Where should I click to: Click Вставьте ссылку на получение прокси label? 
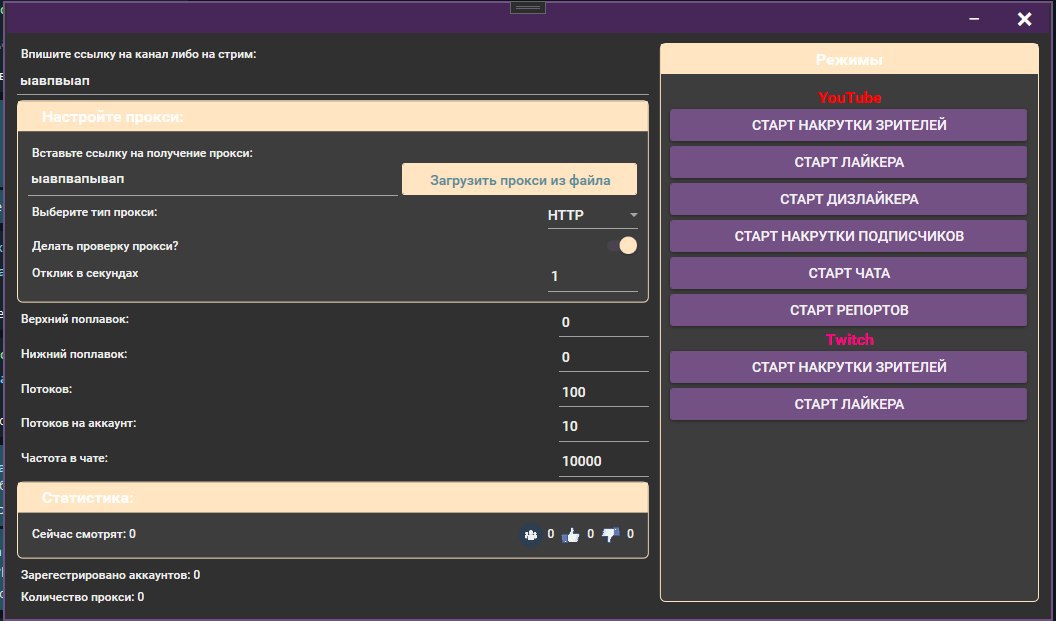[142, 153]
